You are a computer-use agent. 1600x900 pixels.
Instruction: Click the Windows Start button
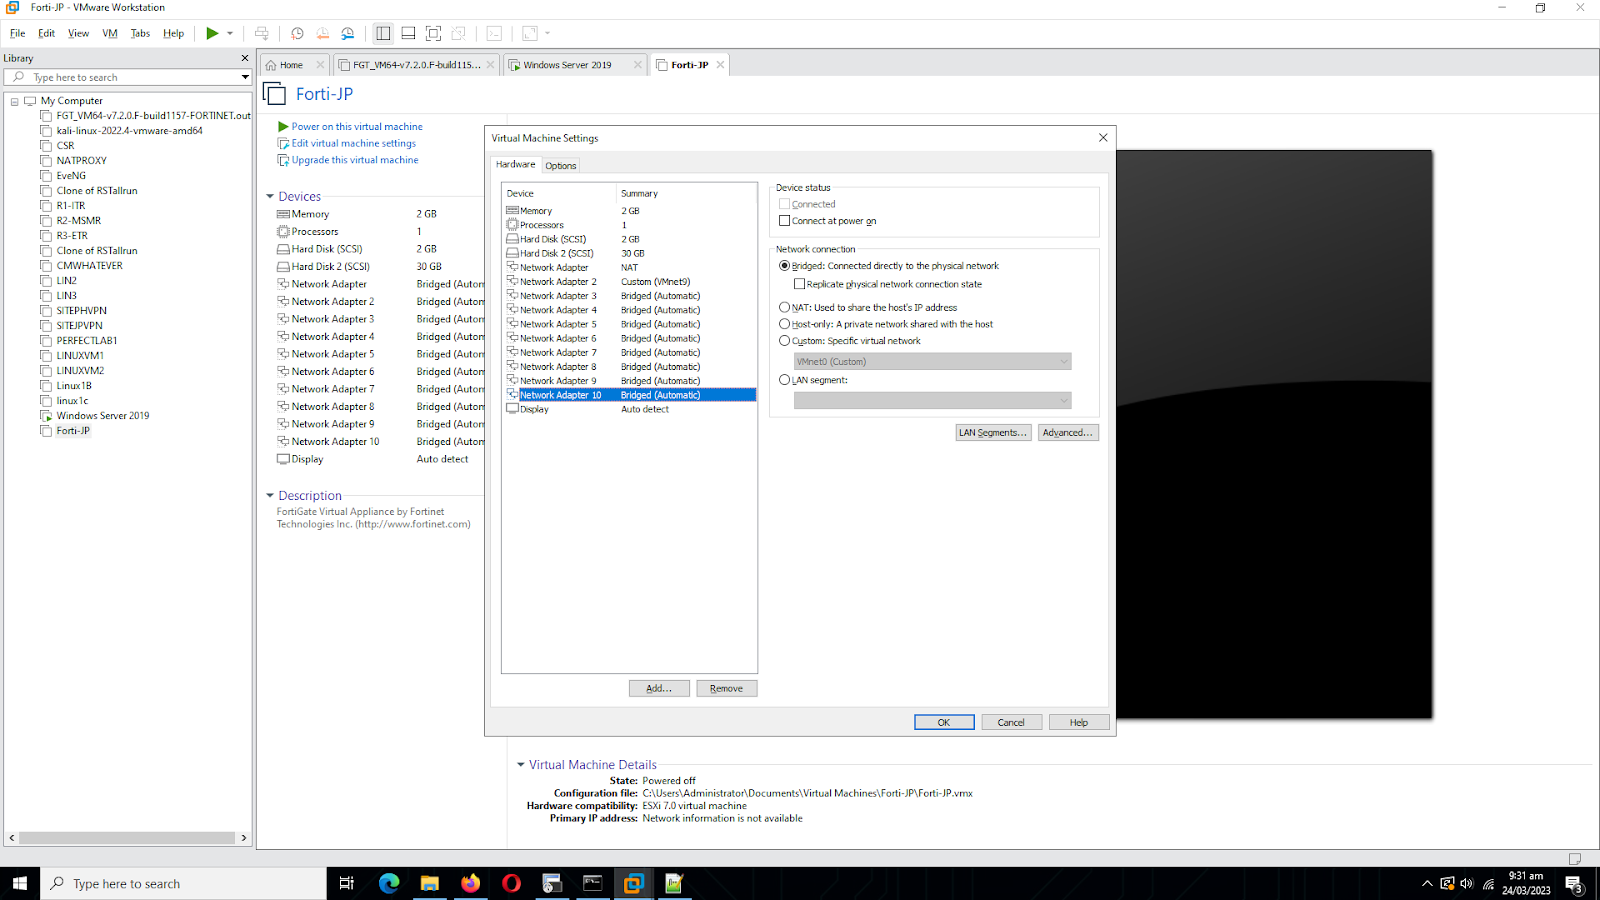click(x=19, y=883)
